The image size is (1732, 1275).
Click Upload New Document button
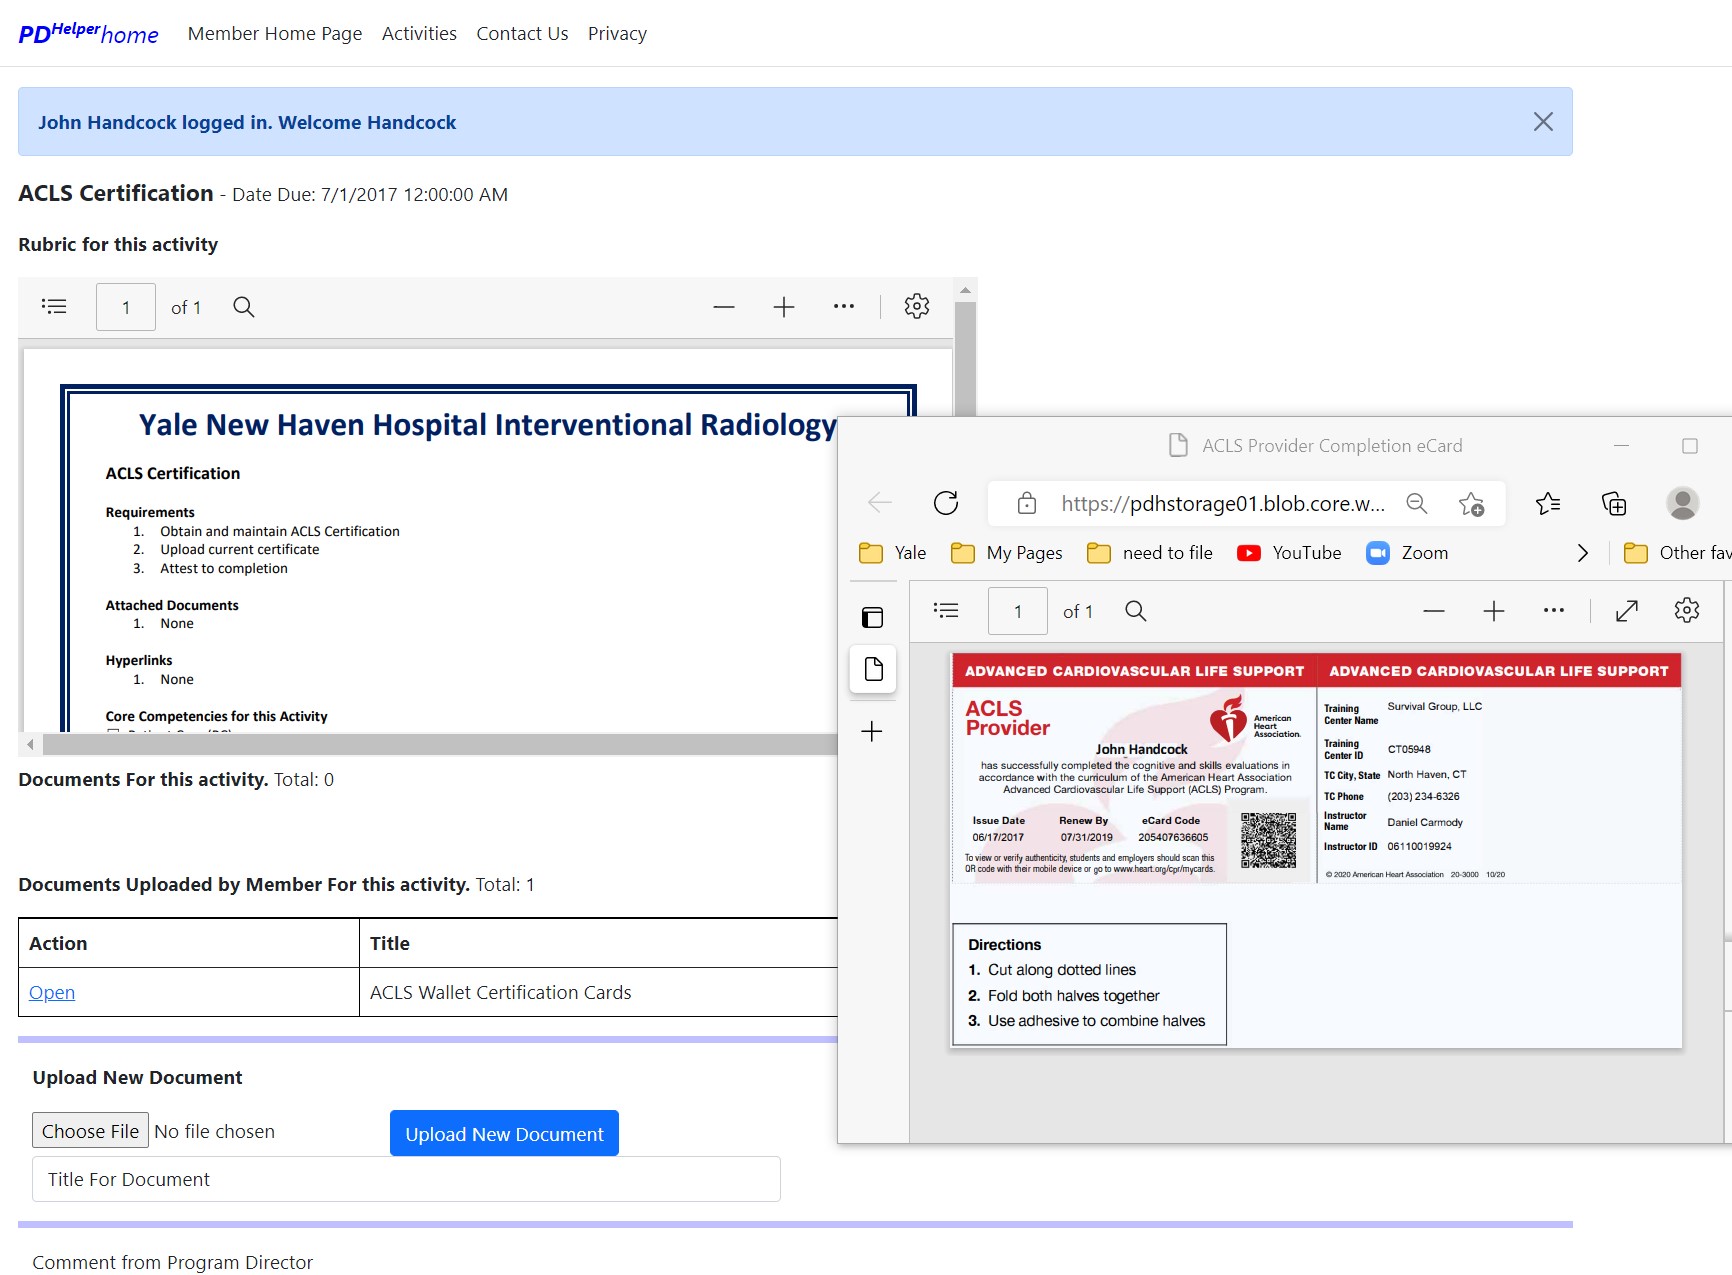504,1133
